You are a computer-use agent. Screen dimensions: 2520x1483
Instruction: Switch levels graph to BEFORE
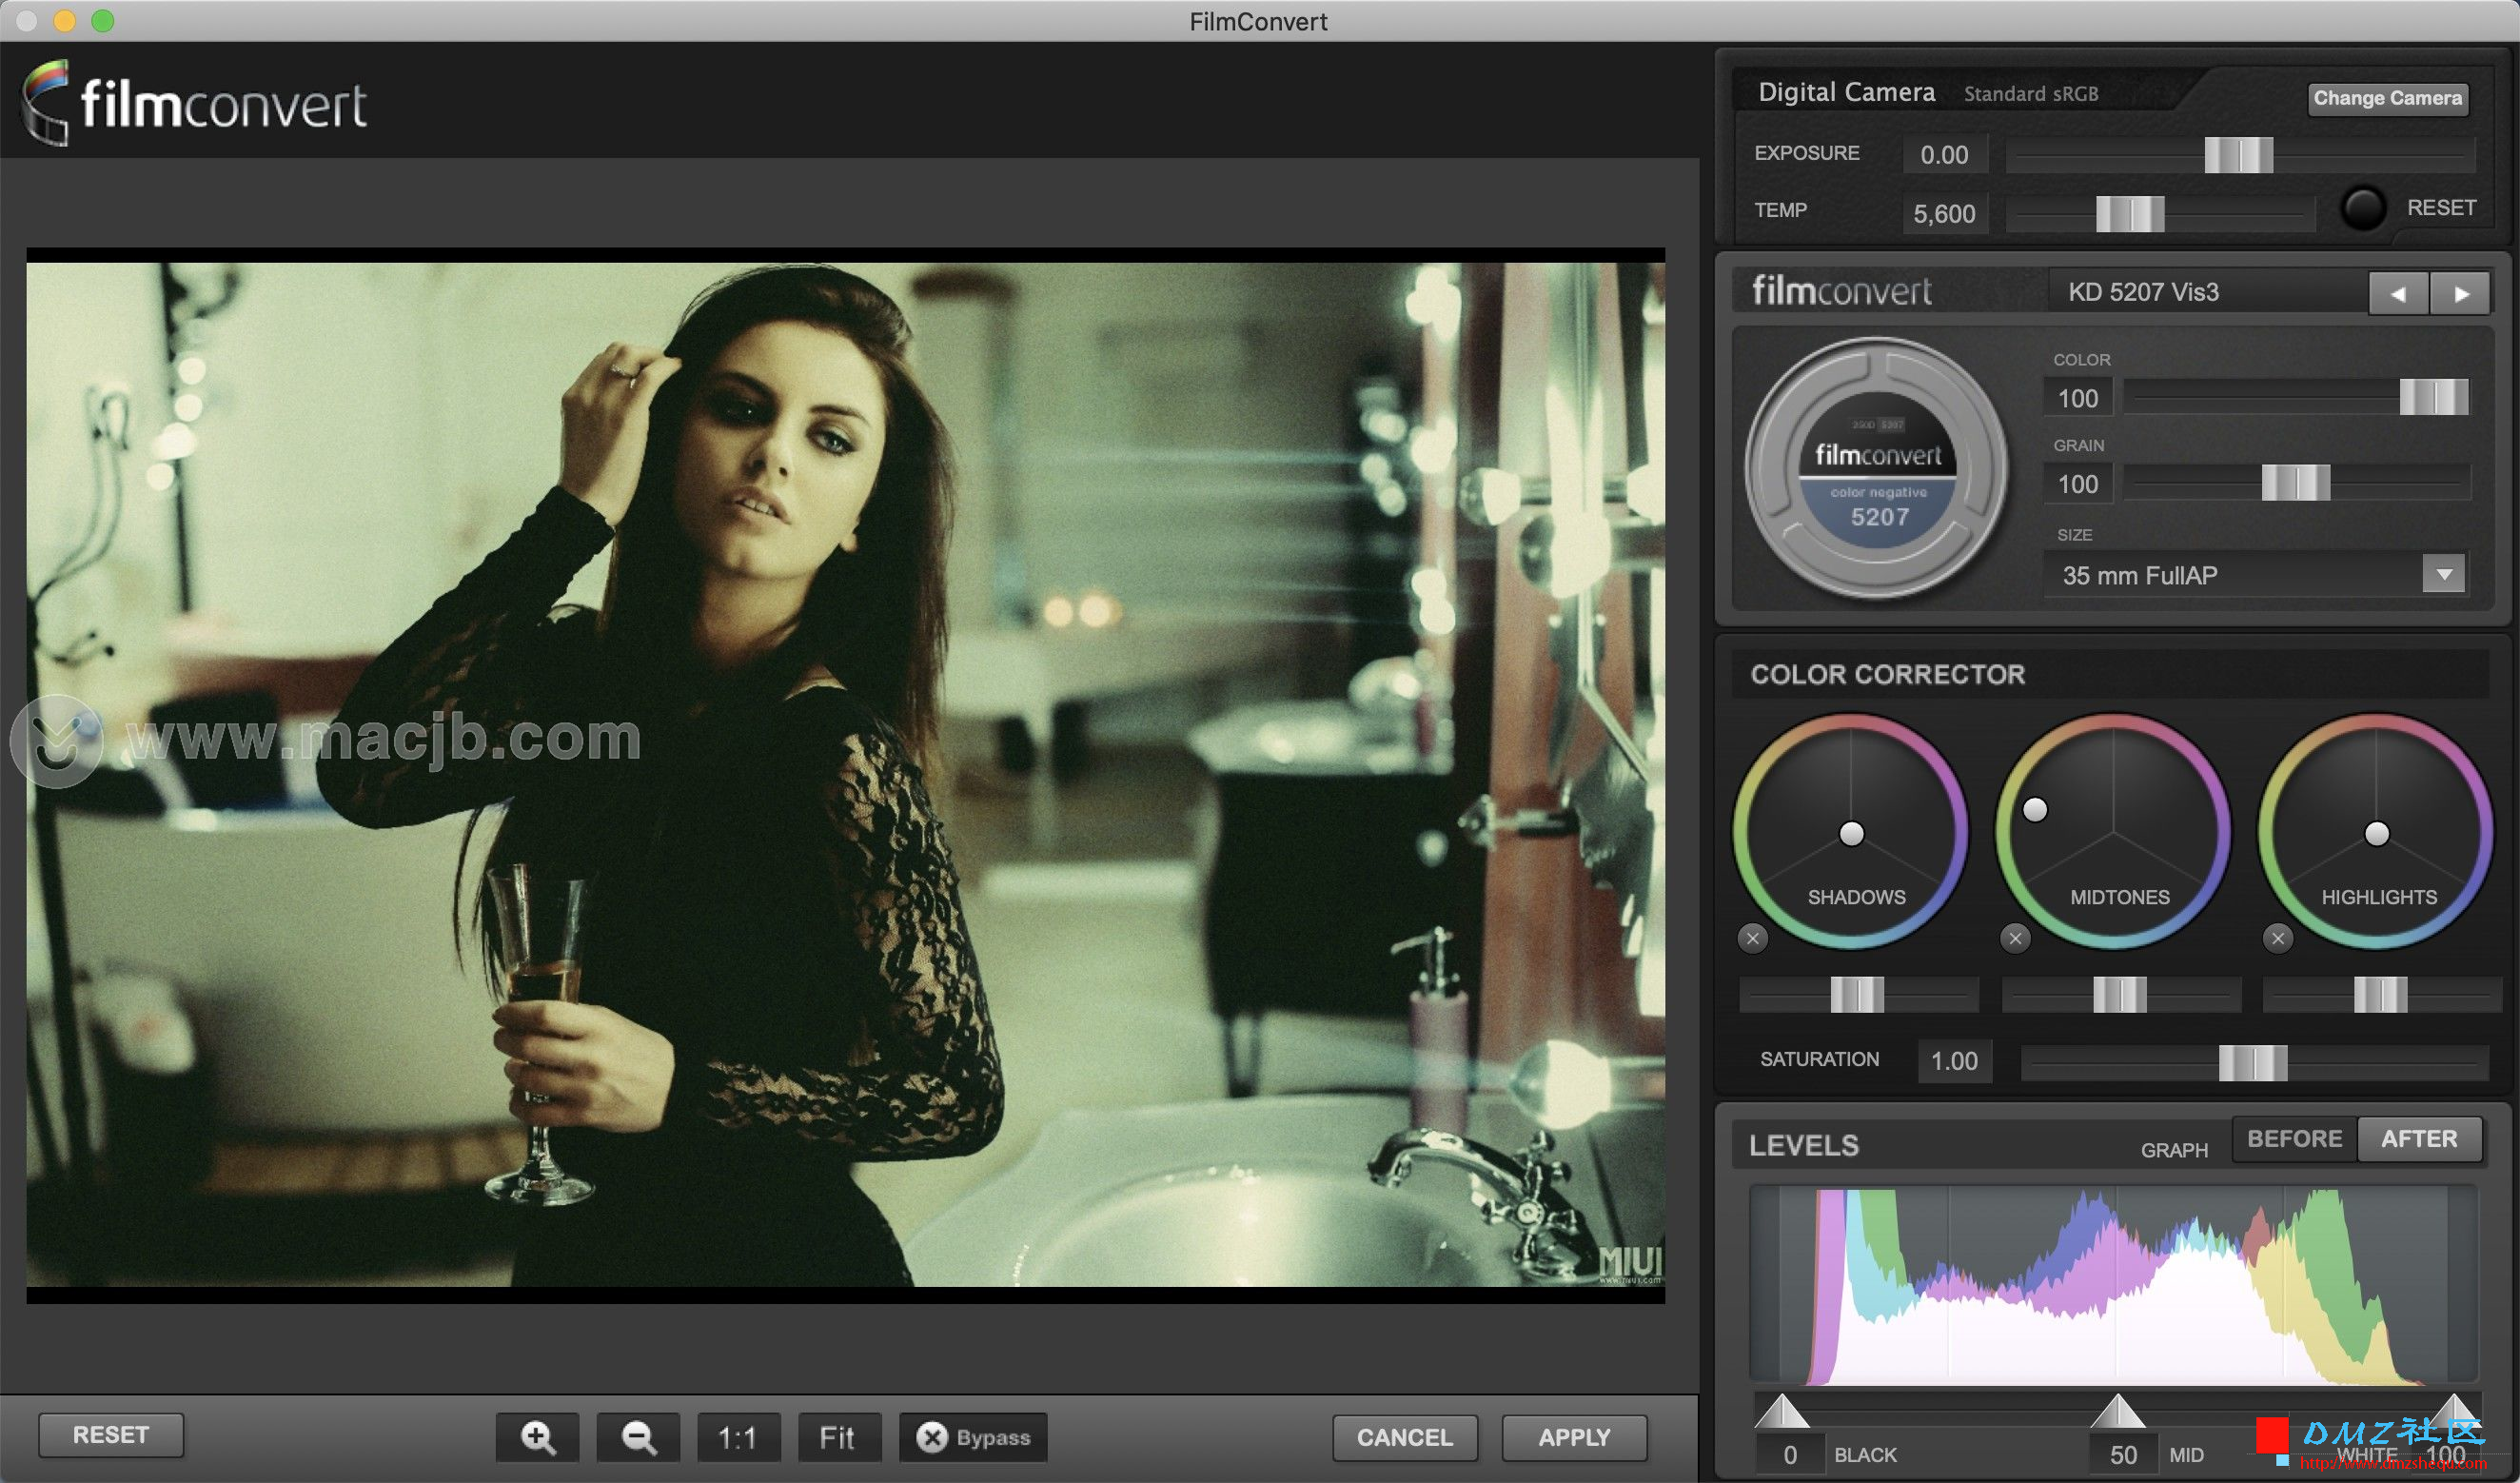(x=2294, y=1139)
